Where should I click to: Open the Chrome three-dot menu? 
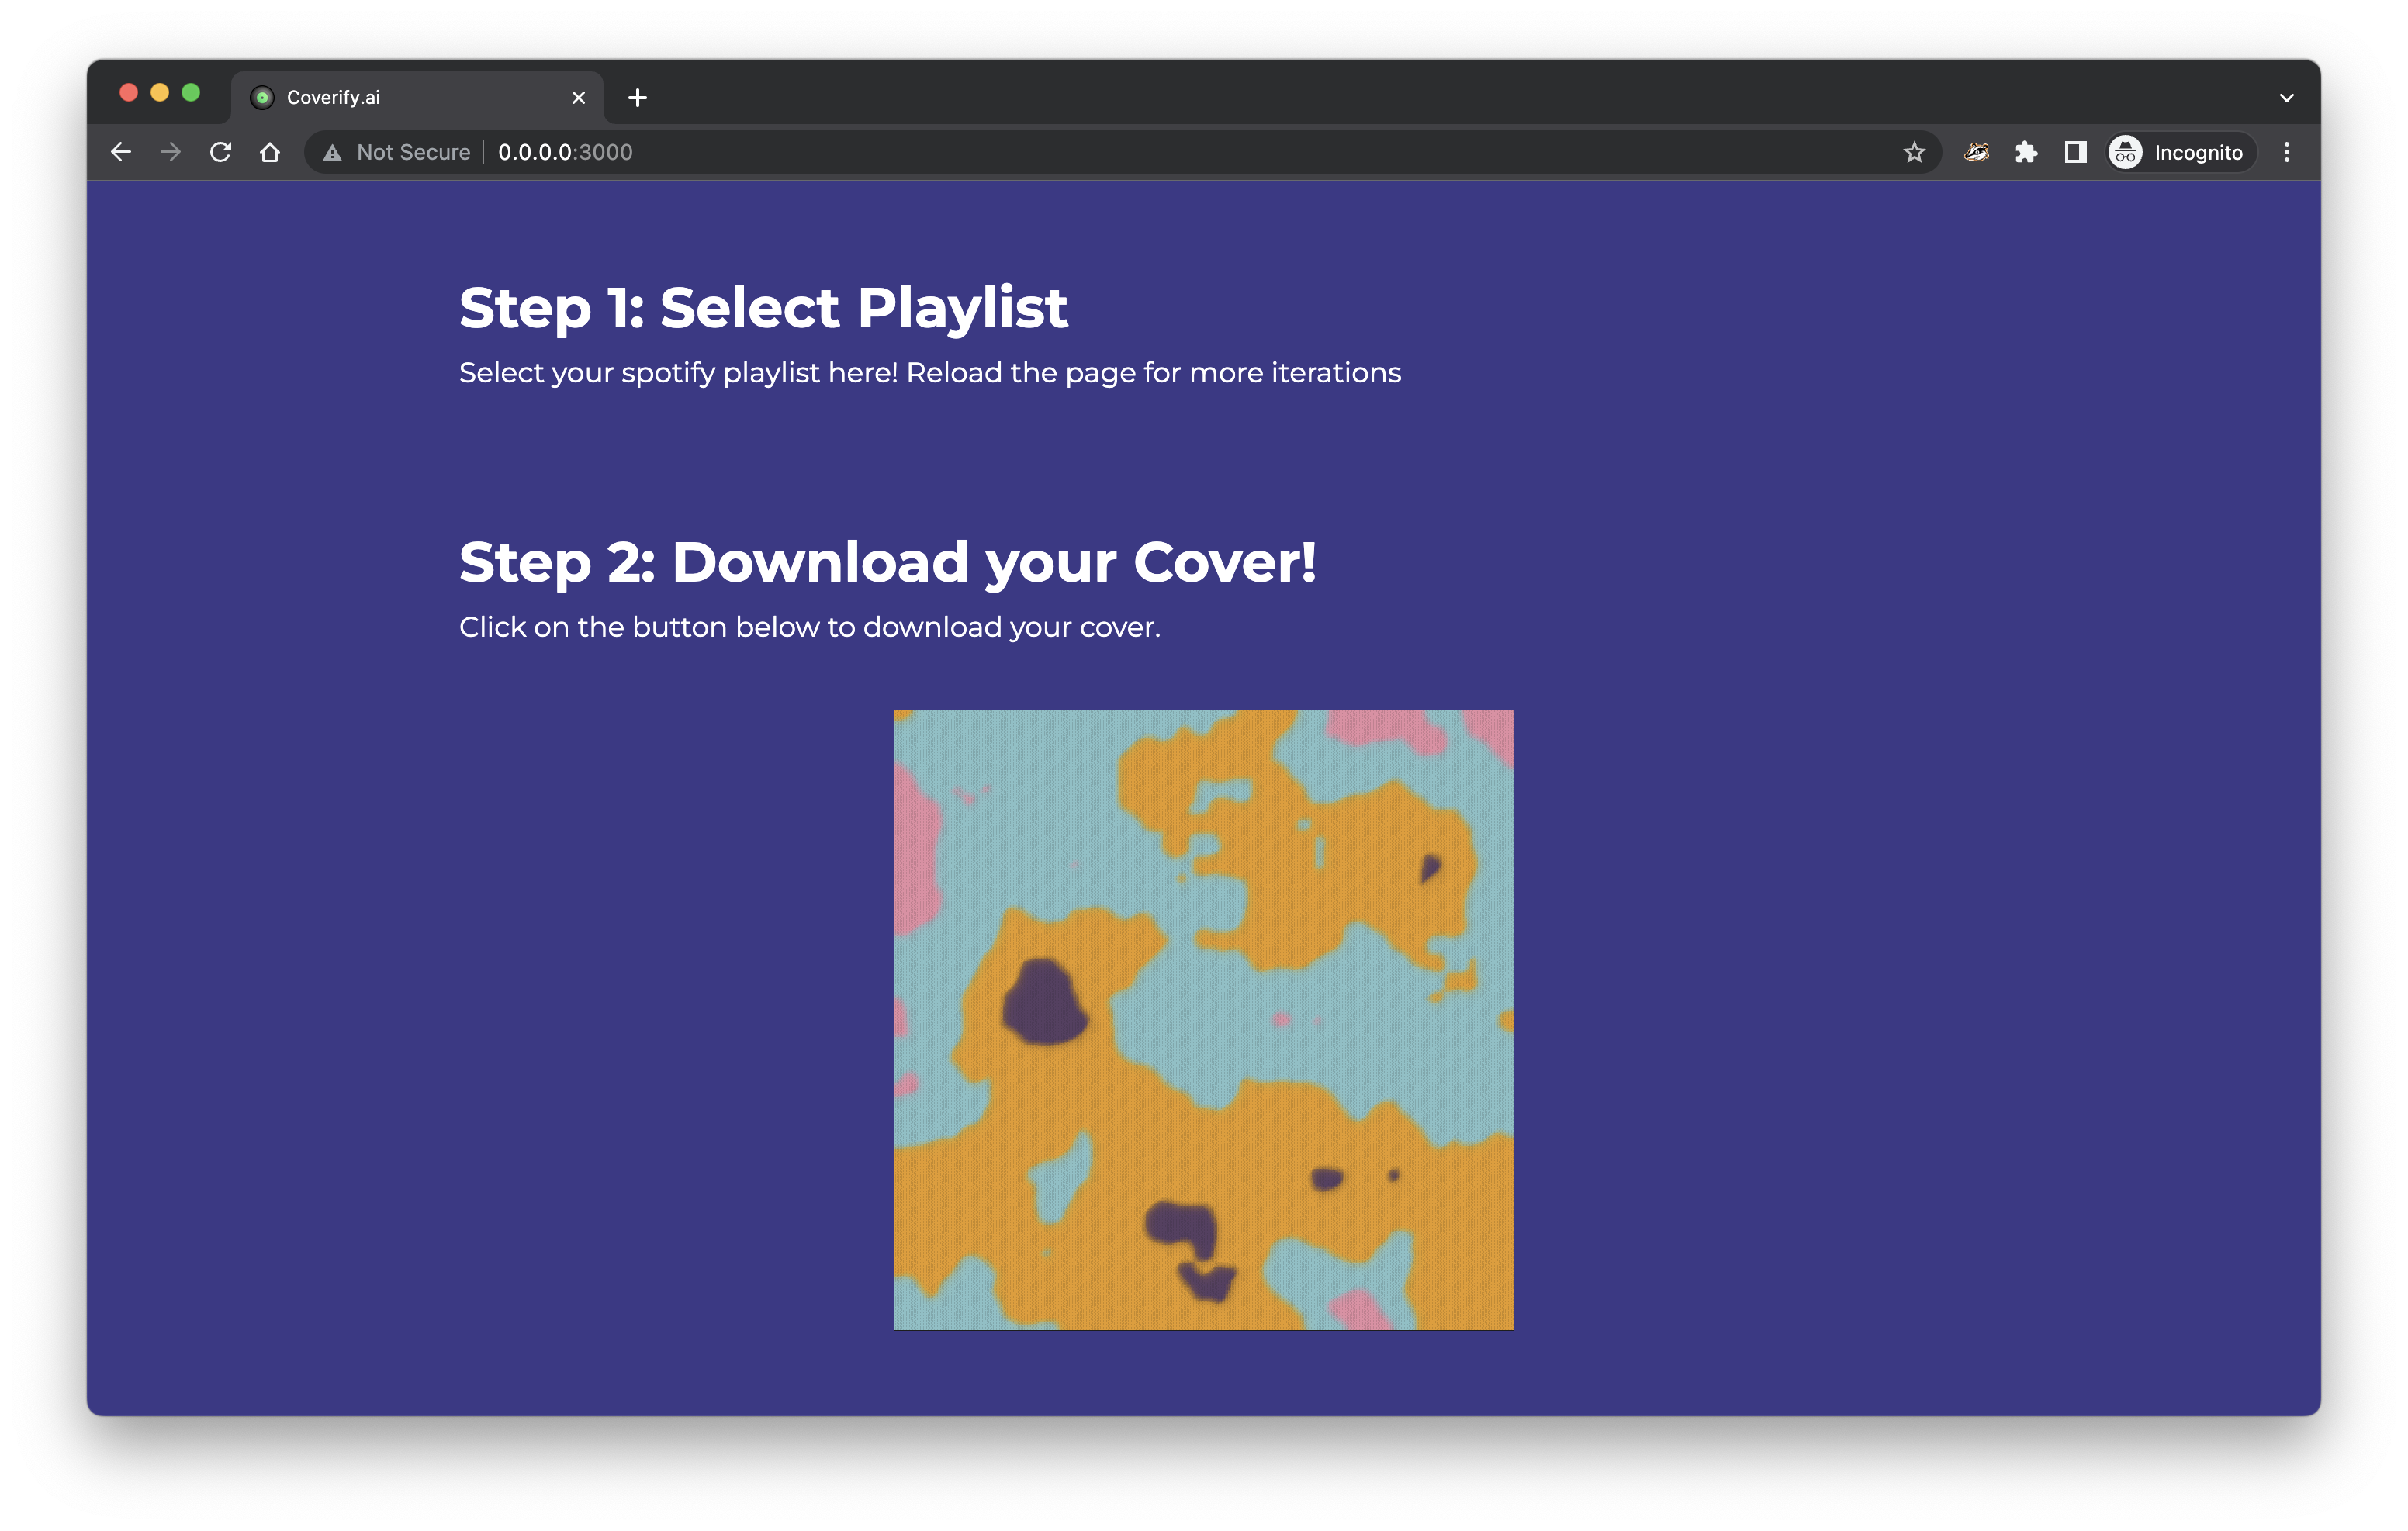coord(2286,152)
